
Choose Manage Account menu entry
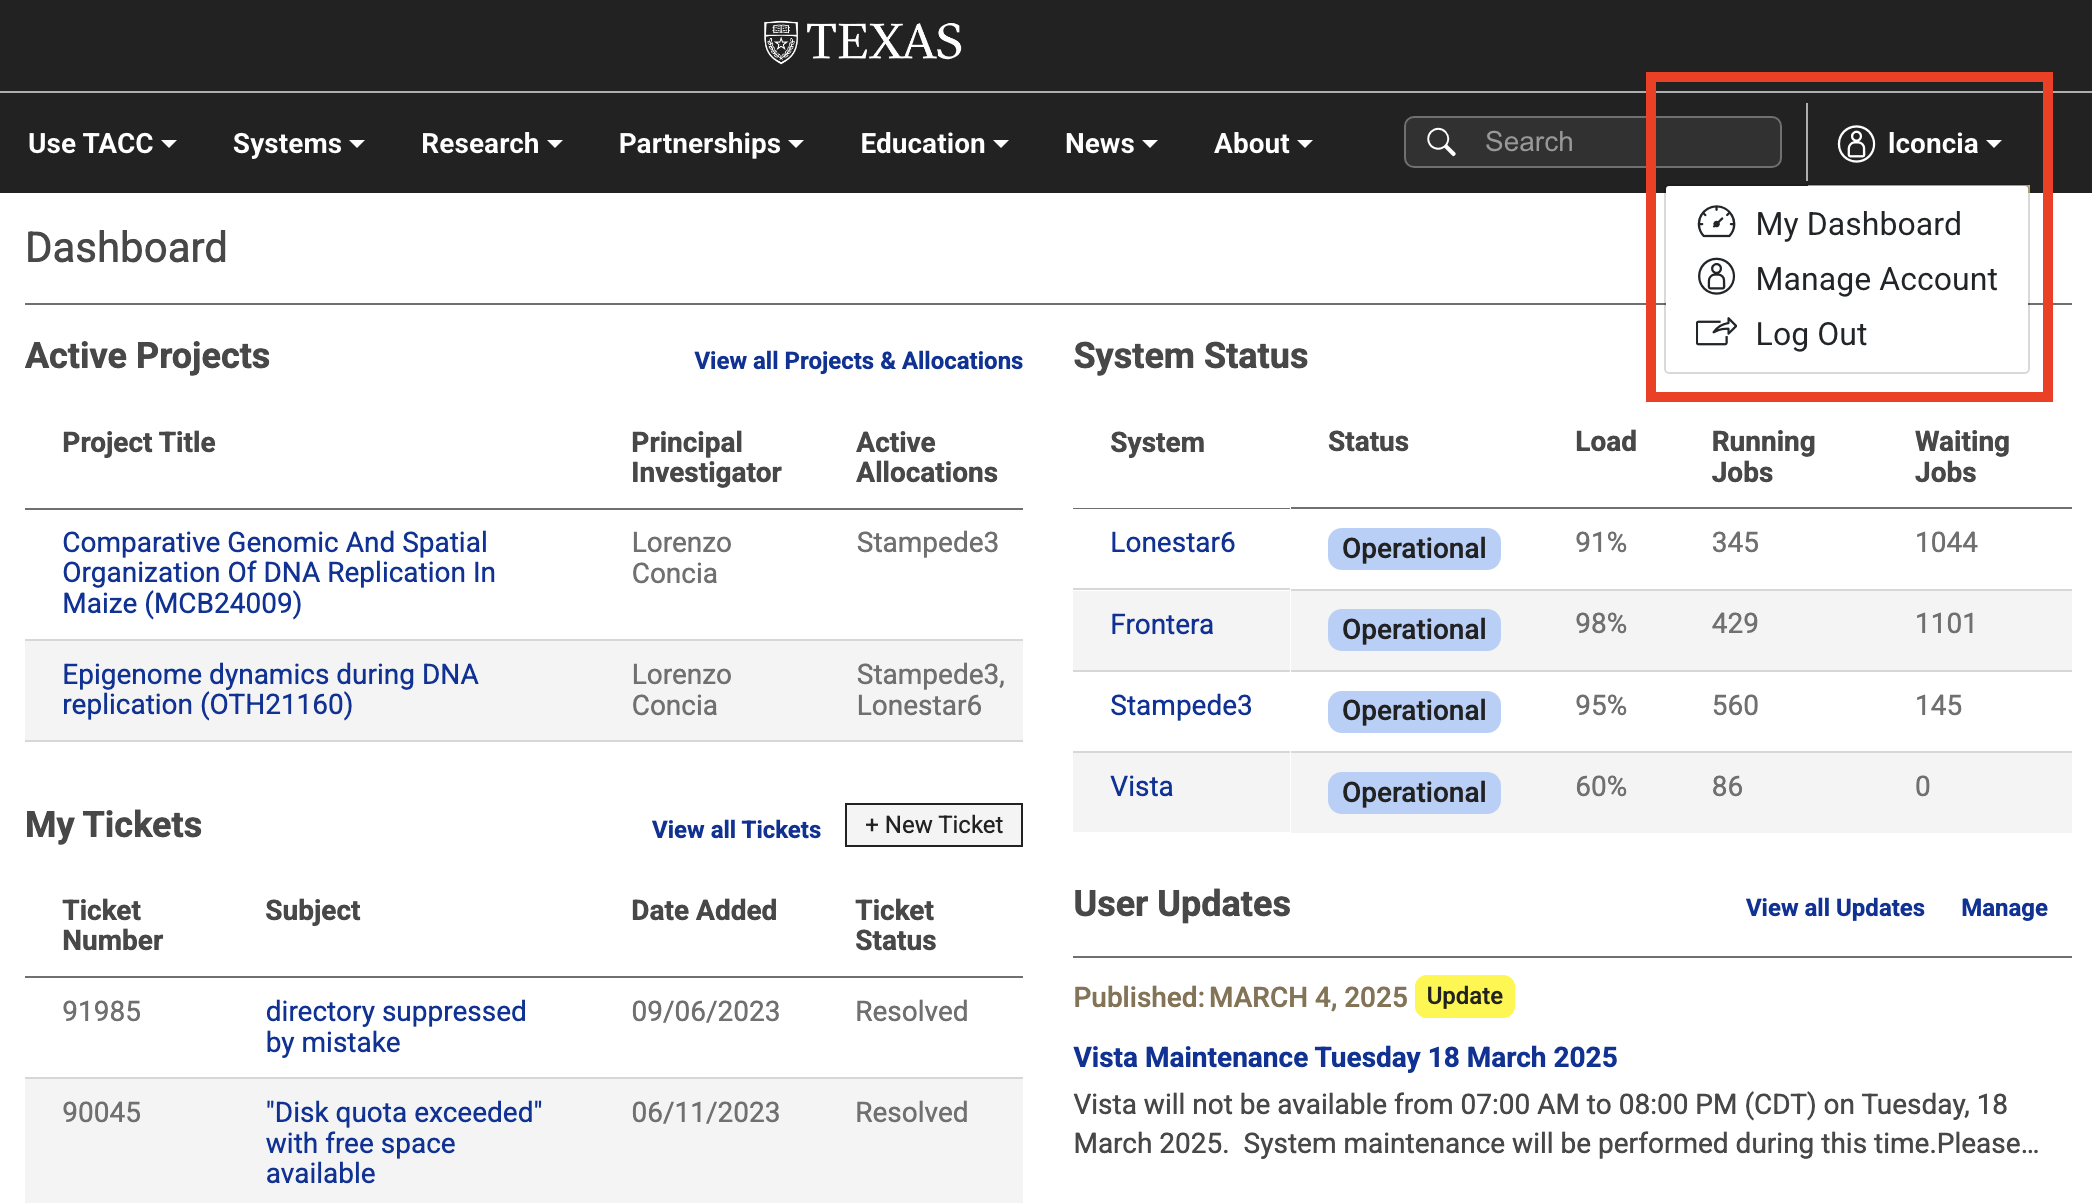click(1876, 279)
